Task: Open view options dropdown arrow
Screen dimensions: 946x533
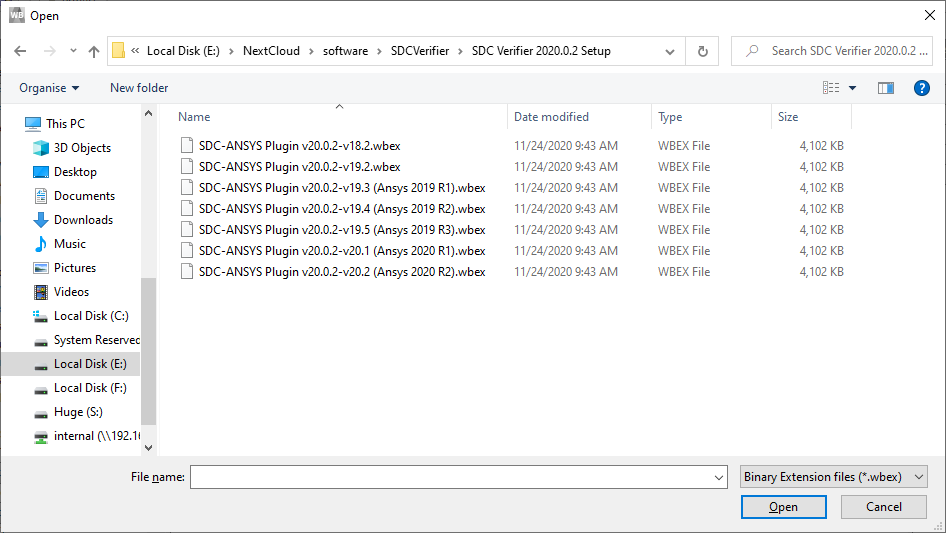Action: (852, 88)
